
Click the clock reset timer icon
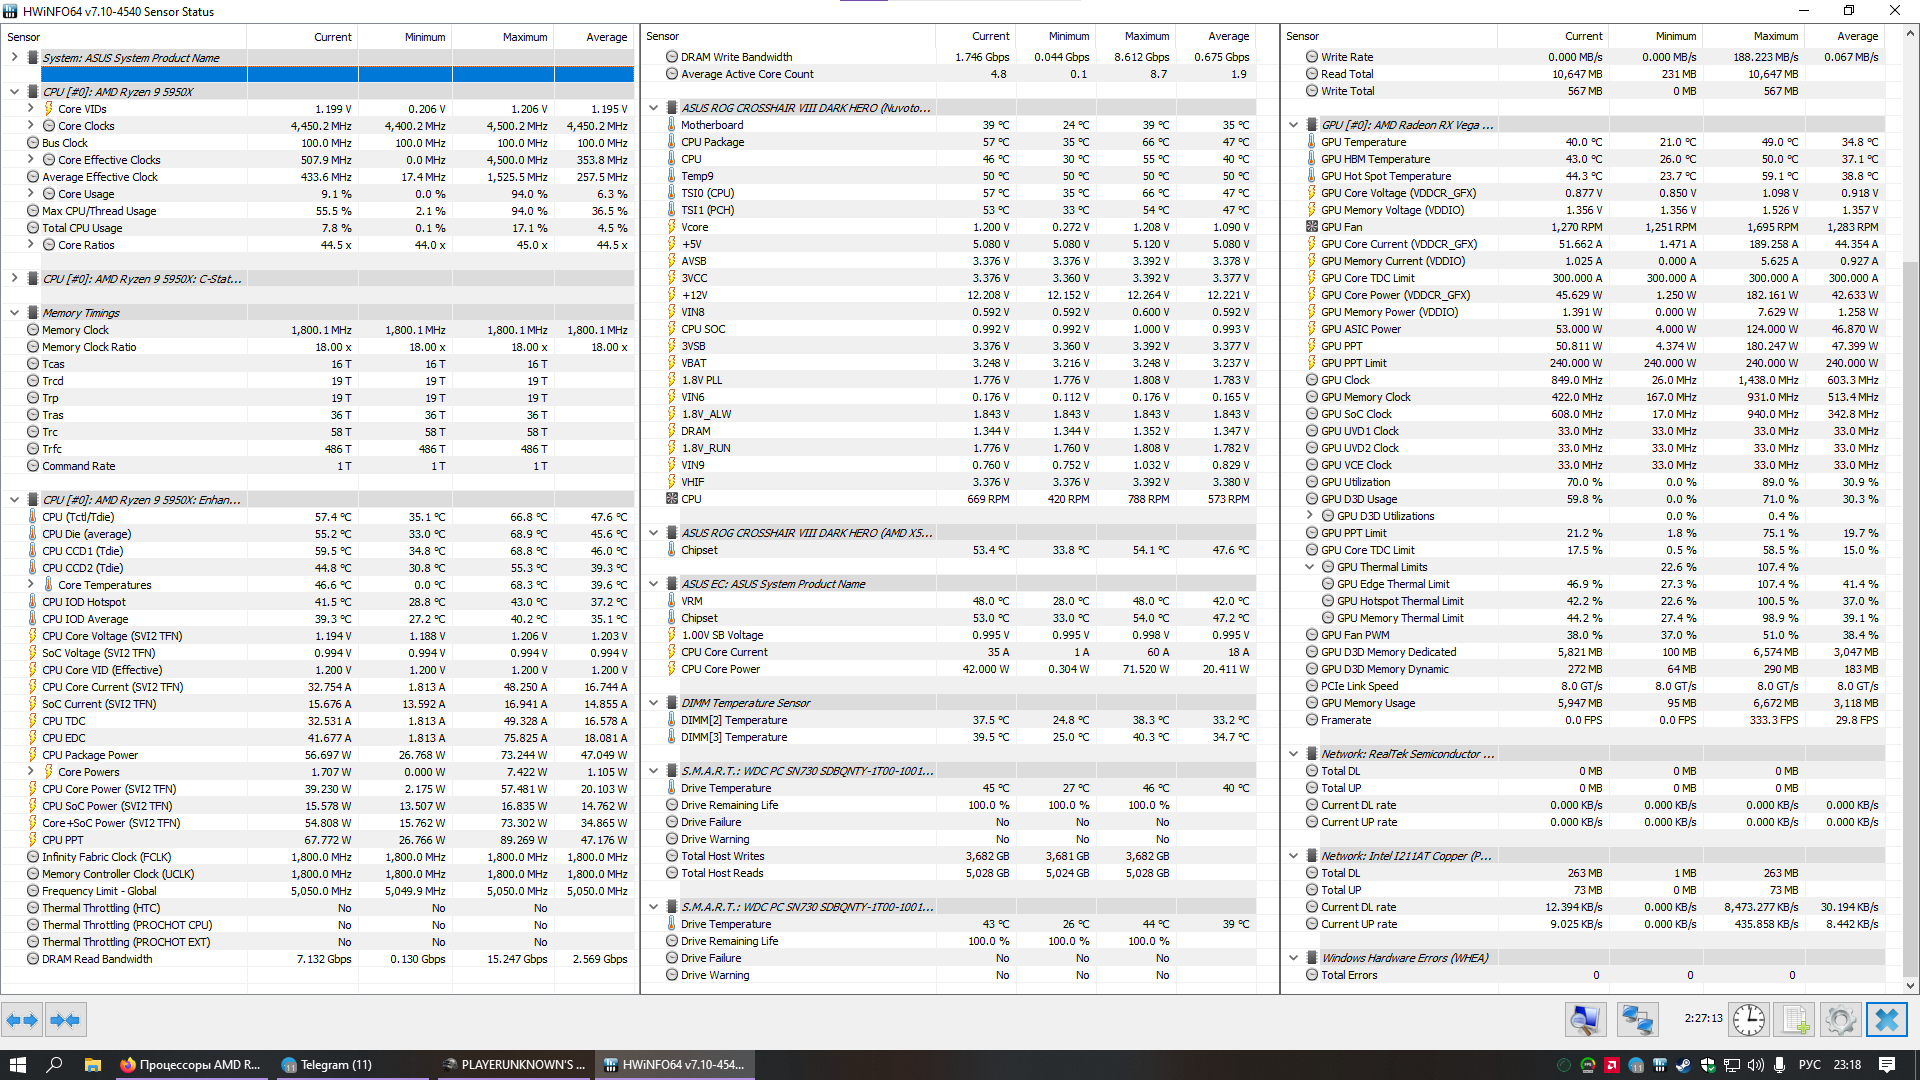[1748, 1020]
